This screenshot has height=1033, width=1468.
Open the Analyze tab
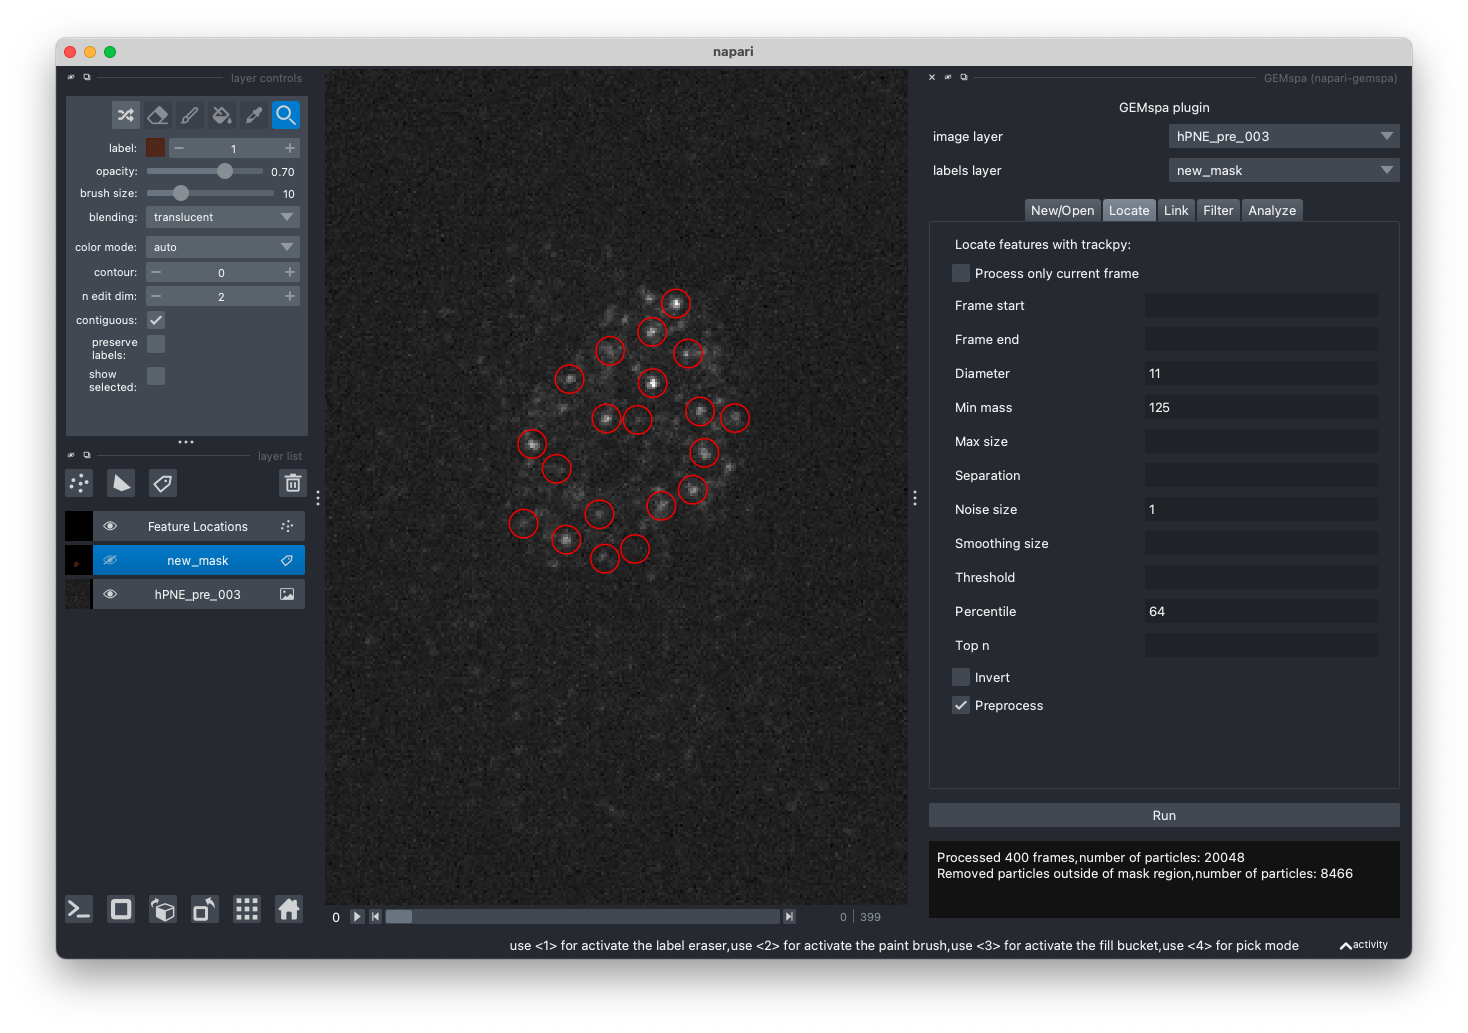click(x=1272, y=210)
